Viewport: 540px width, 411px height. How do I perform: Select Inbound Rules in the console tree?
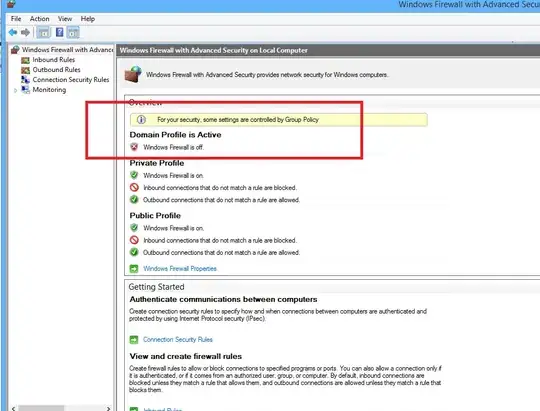click(x=54, y=60)
